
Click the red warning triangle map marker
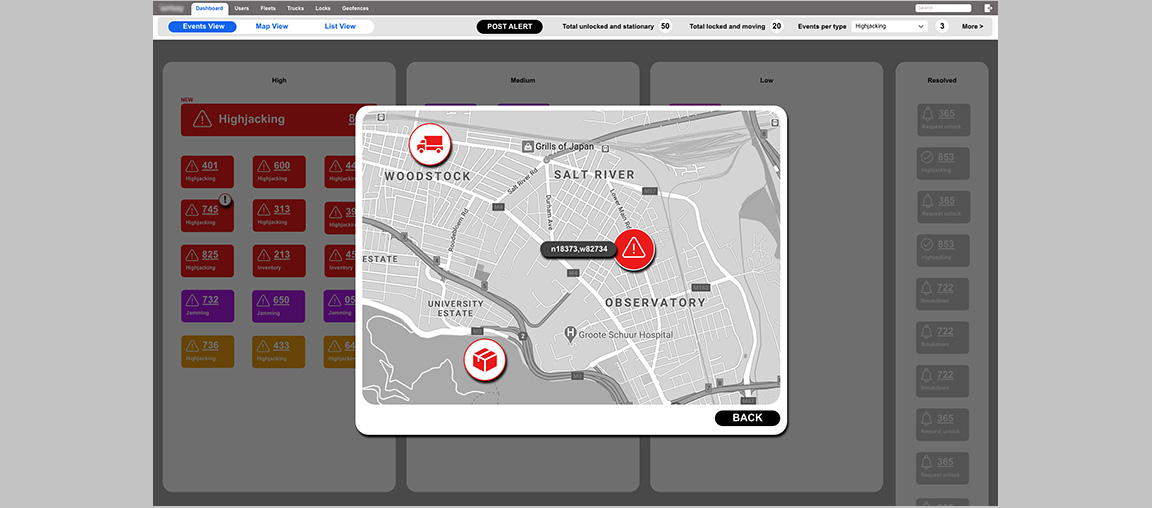[x=633, y=249]
